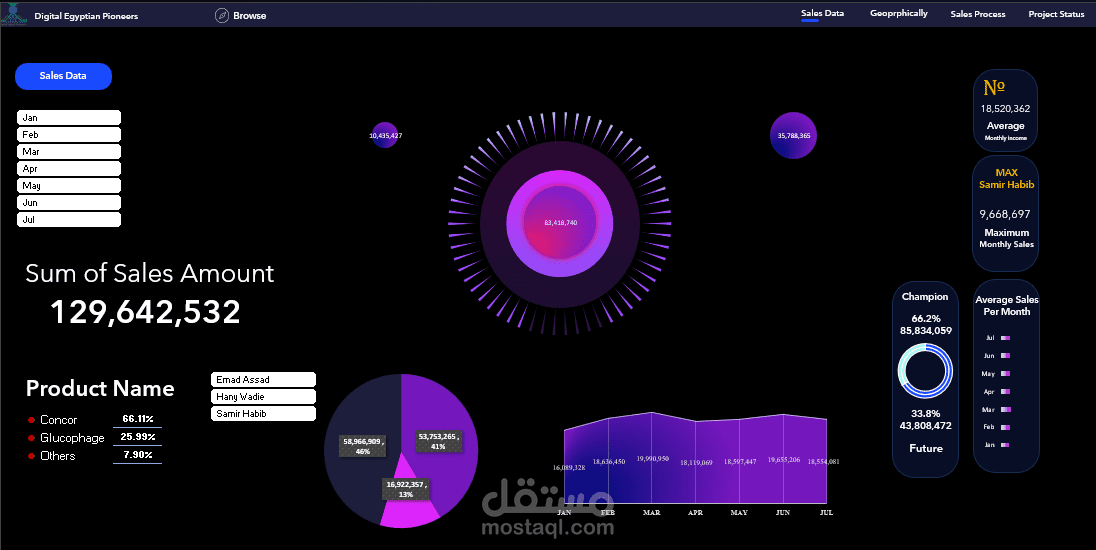Viewport: 1096px width, 550px height.
Task: Click the Digital Egyptian Pioneers logo icon
Action: click(15, 15)
